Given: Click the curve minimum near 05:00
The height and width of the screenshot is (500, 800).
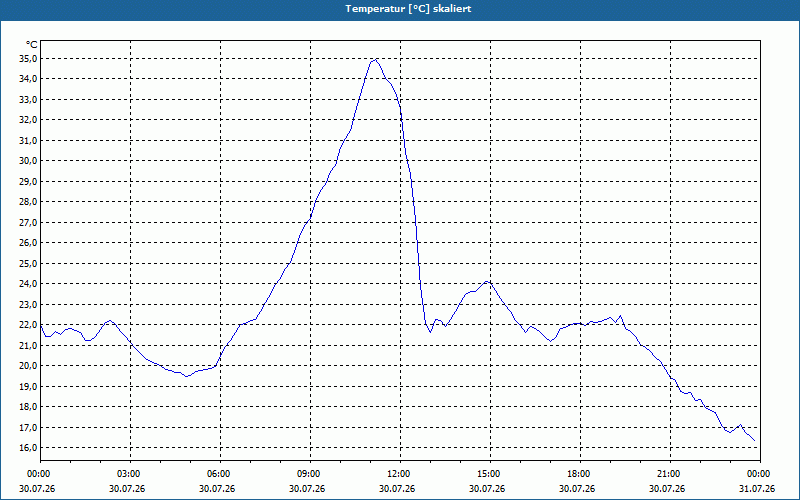Looking at the screenshot, I should coord(187,377).
